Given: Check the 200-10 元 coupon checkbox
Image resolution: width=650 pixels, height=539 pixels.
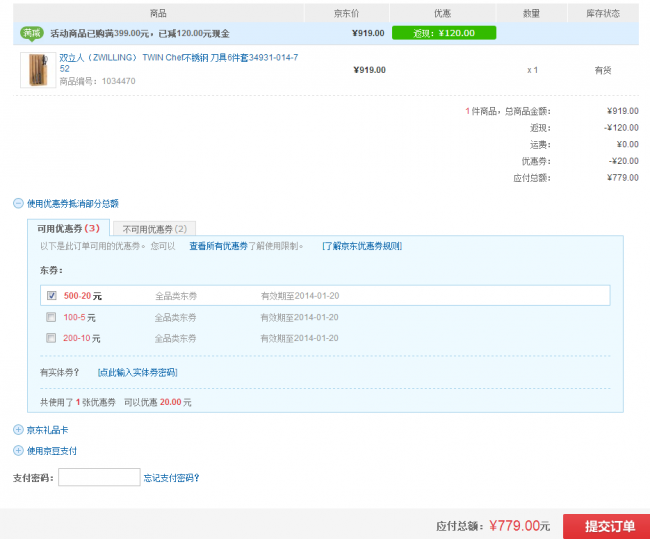Looking at the screenshot, I should (51, 338).
